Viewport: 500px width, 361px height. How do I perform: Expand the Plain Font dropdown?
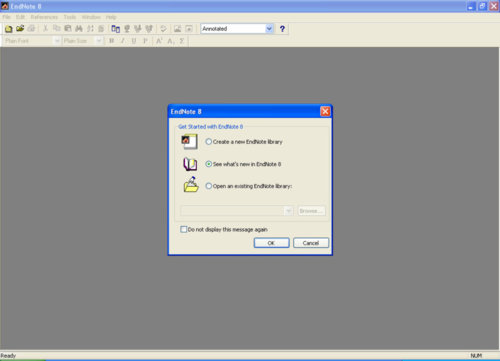pos(57,41)
